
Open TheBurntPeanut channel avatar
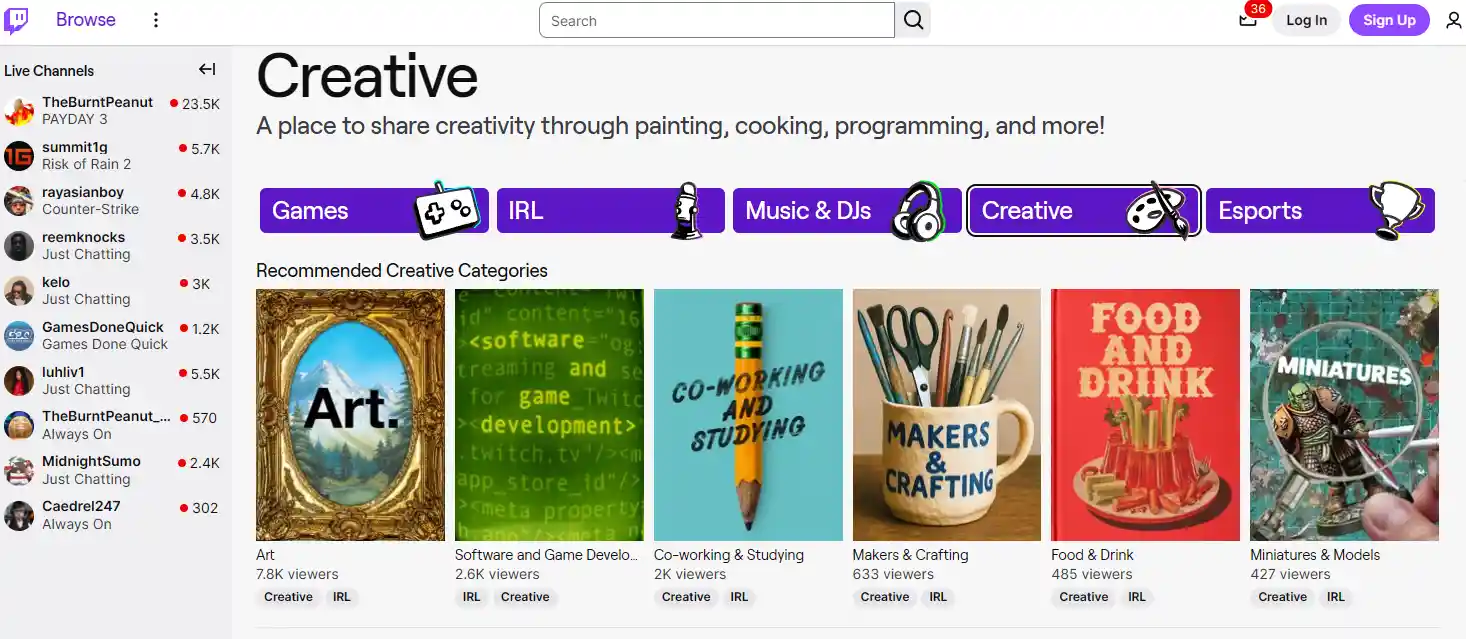(19, 111)
